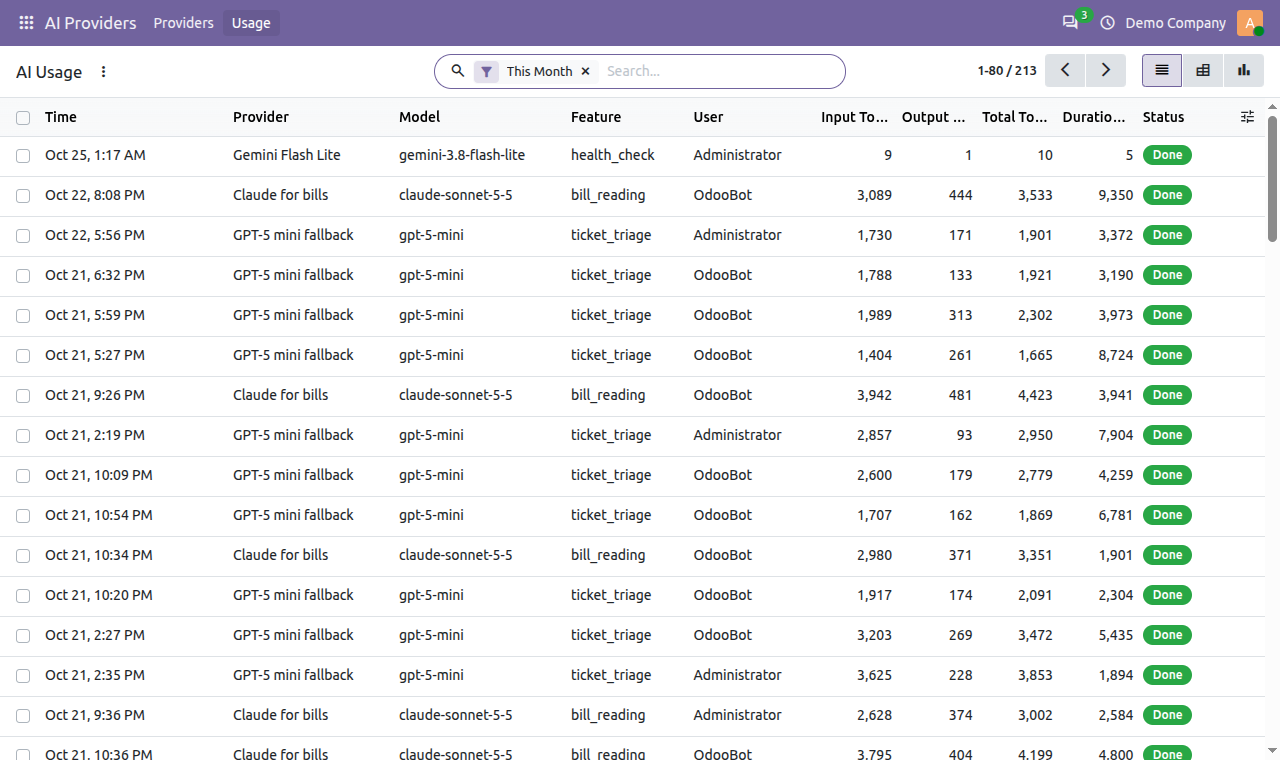
Task: Open optional columns adjust icon
Action: pyautogui.click(x=1247, y=117)
